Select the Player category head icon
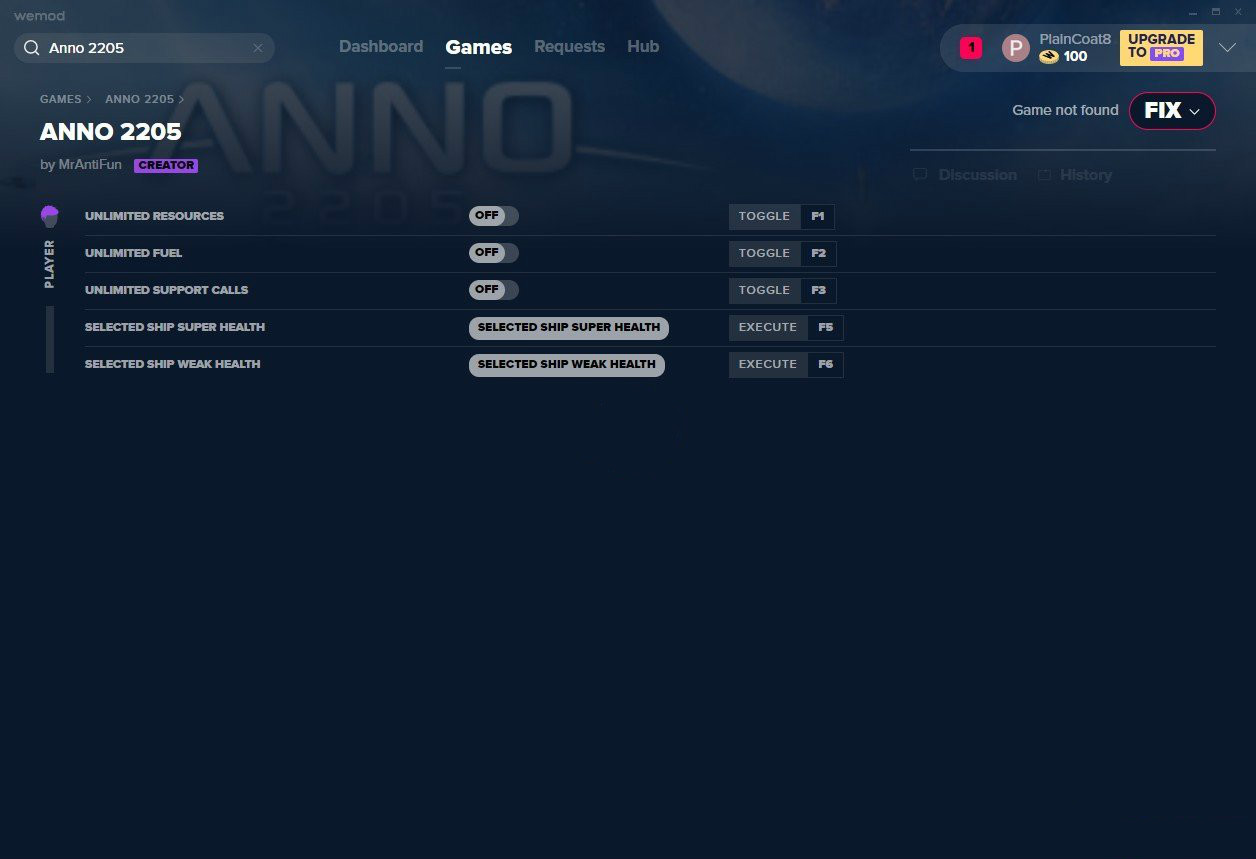The image size is (1256, 859). (x=50, y=216)
